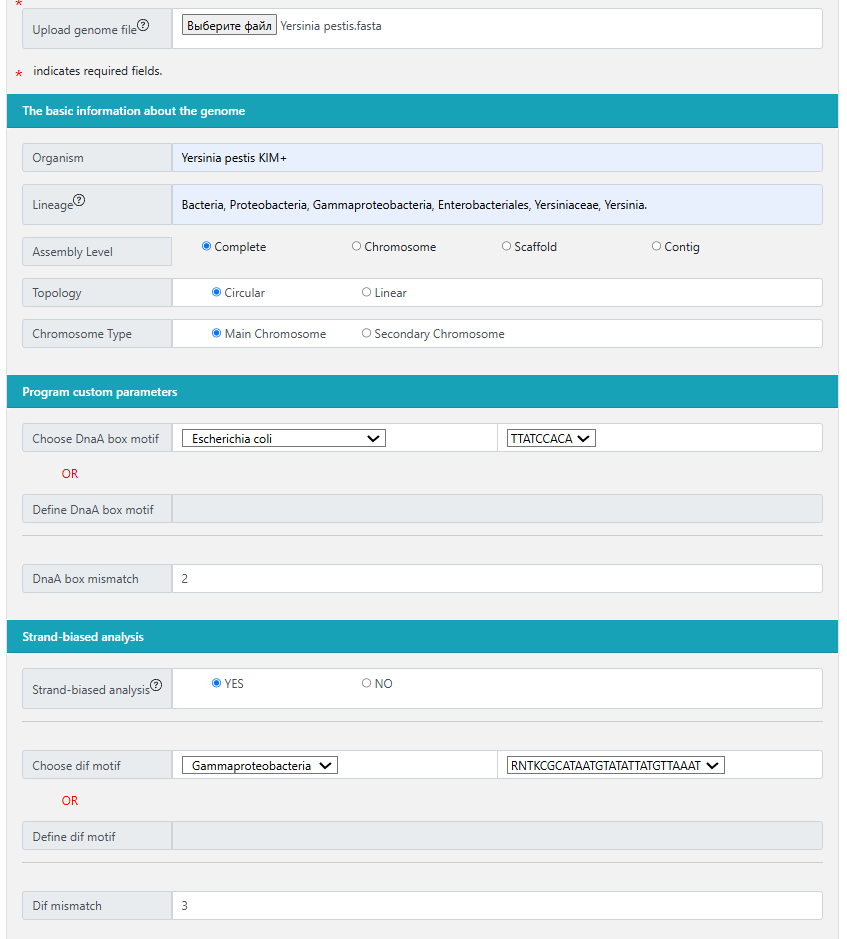This screenshot has width=847, height=939.
Task: Select Main Chromosome type
Action: tap(216, 333)
